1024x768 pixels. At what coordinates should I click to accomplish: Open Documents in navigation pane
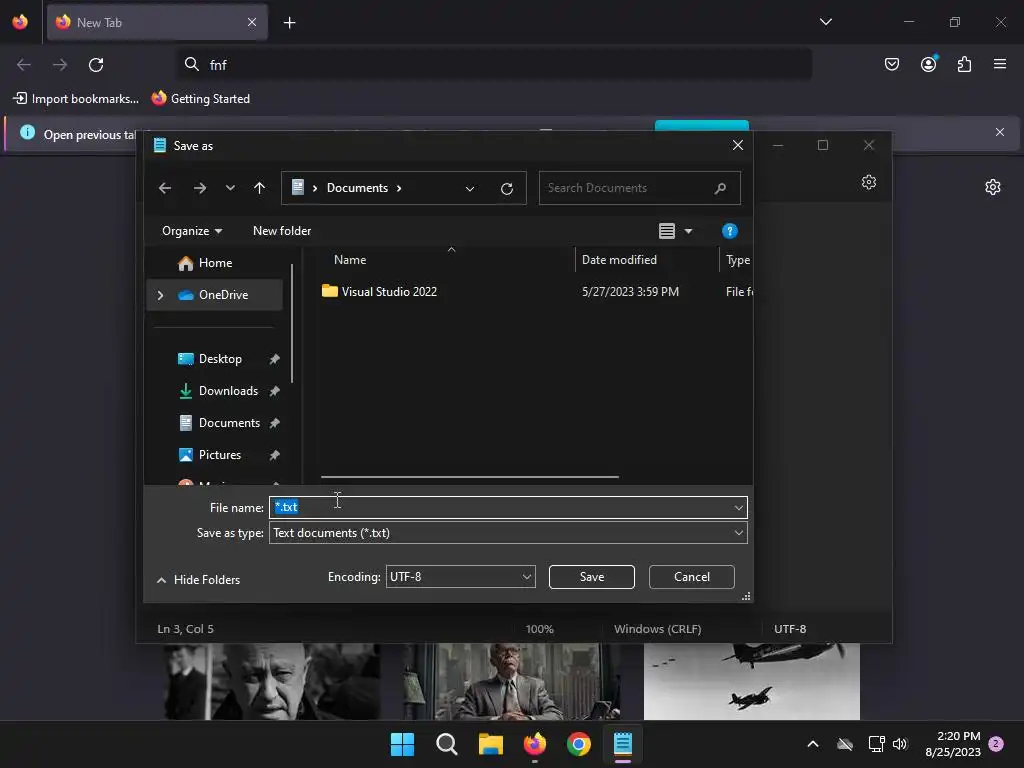point(229,423)
